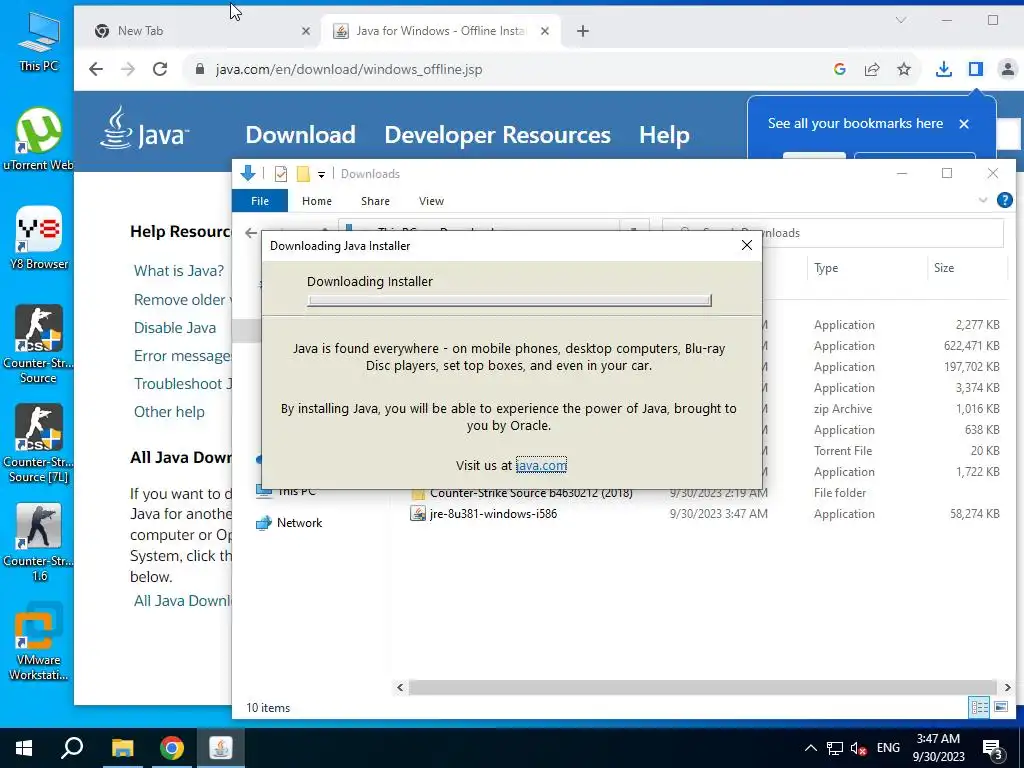This screenshot has width=1024, height=768.
Task: Open the View ribbon tab
Action: (431, 201)
